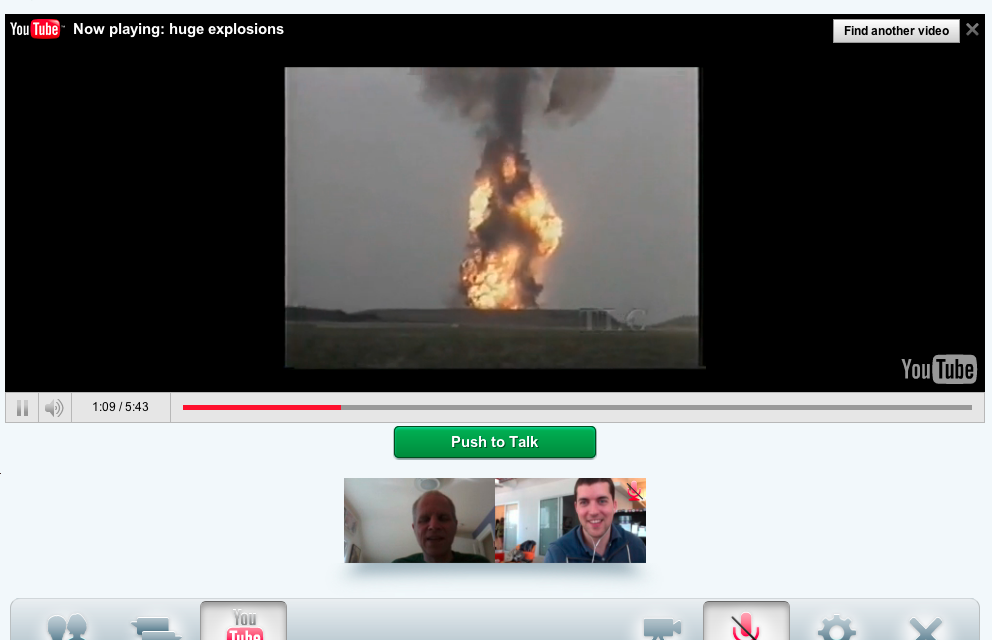Seek within the red video progress bar
The image size is (992, 640).
point(262,408)
